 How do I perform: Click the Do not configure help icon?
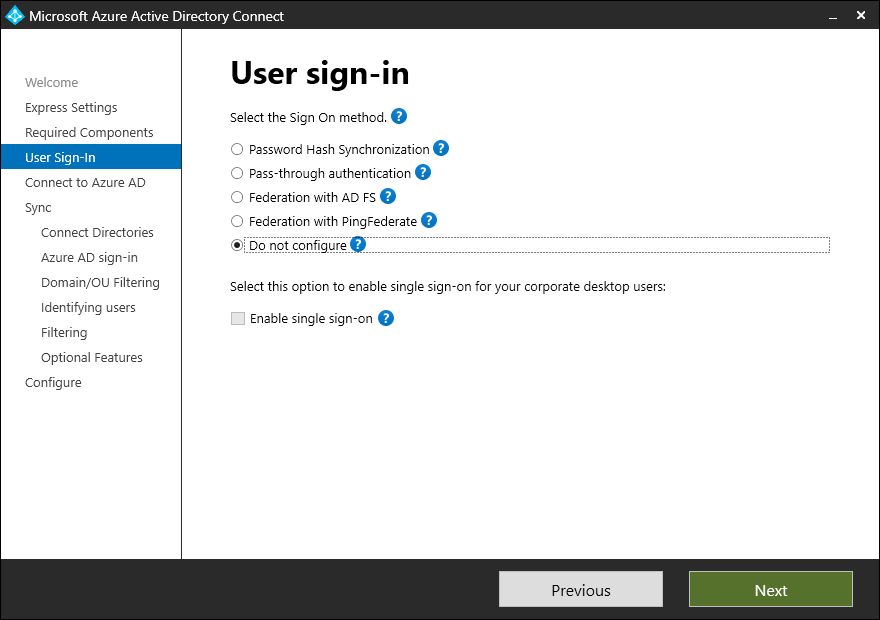click(358, 244)
